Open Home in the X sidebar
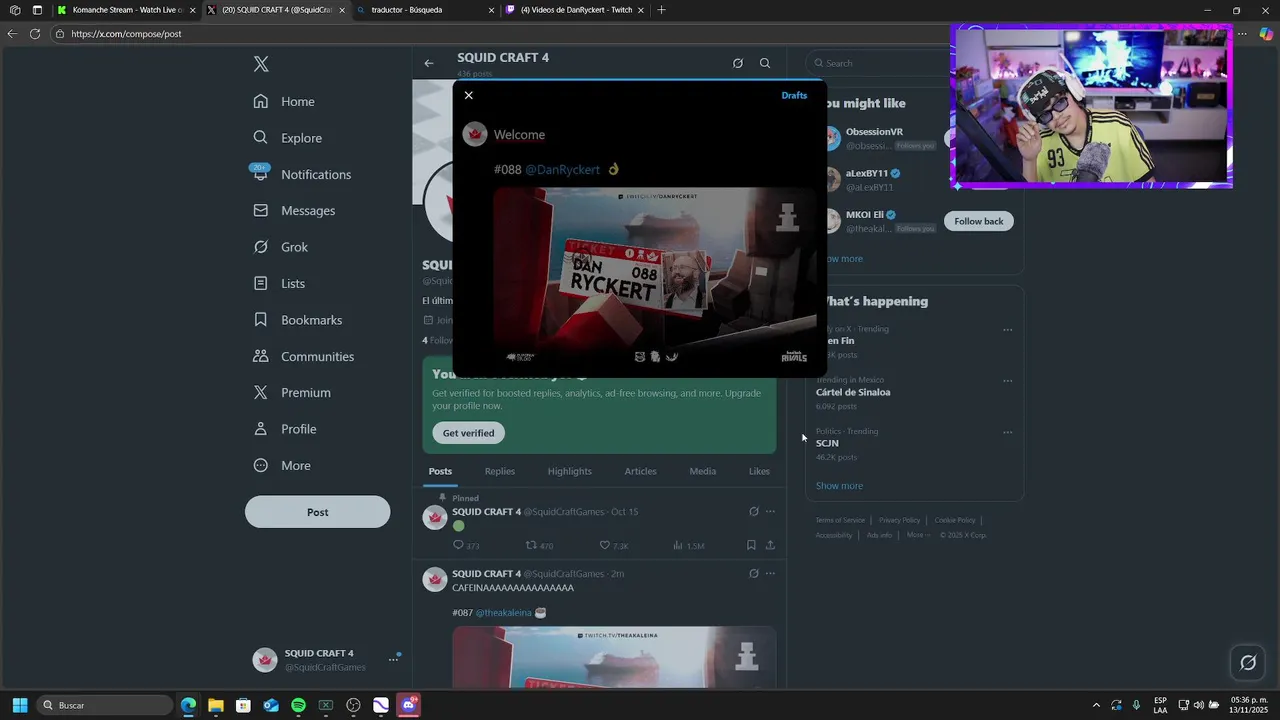1280x720 pixels. (x=284, y=102)
